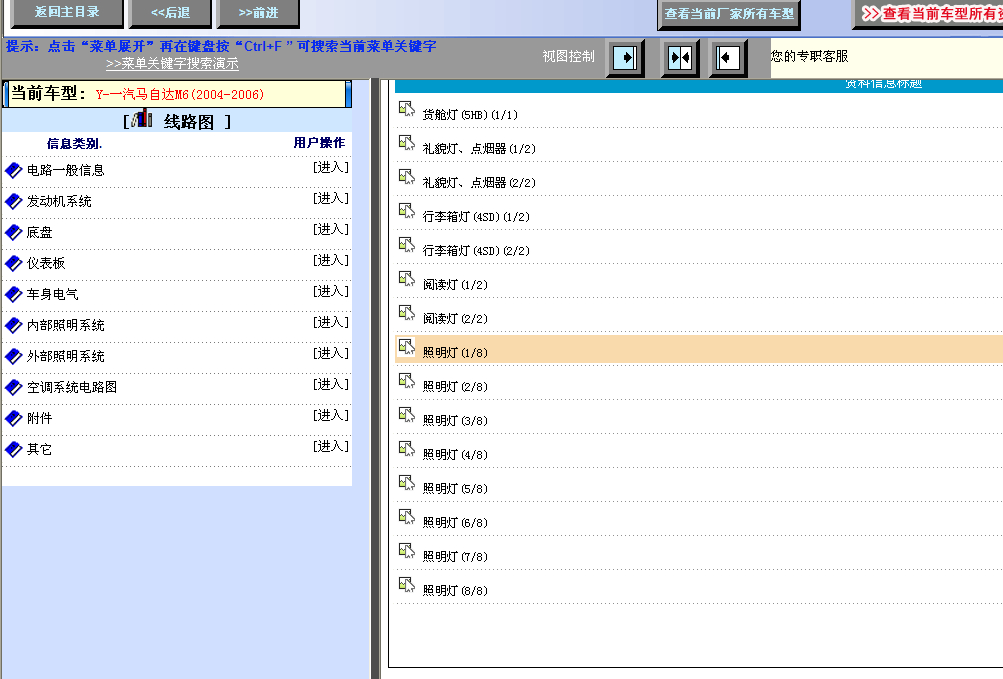Click the view control center-split icon
1003x679 pixels.
(x=679, y=58)
